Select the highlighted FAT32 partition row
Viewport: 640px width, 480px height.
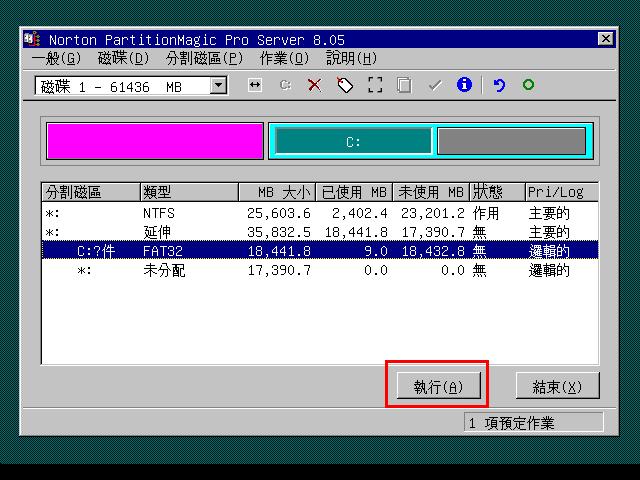pos(320,251)
